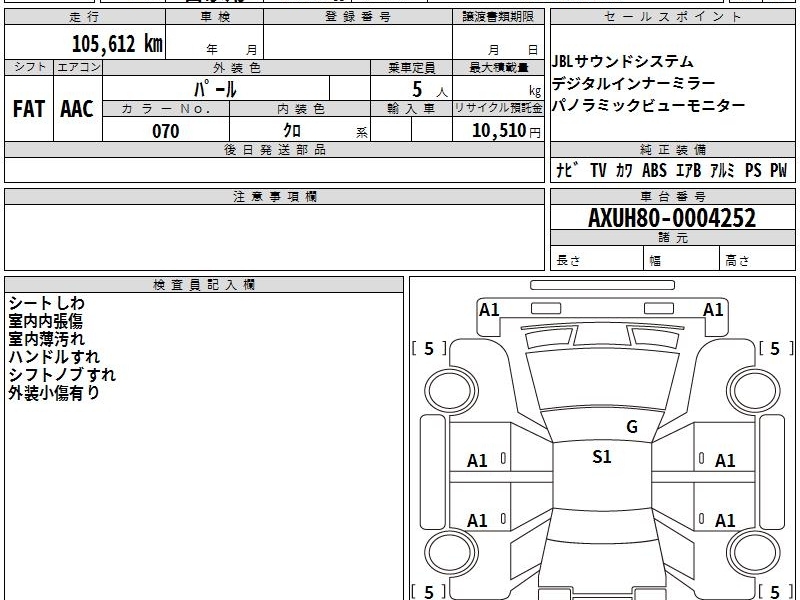The image size is (800, 600).
Task: Click the 長さ length label
Action: pos(568,261)
